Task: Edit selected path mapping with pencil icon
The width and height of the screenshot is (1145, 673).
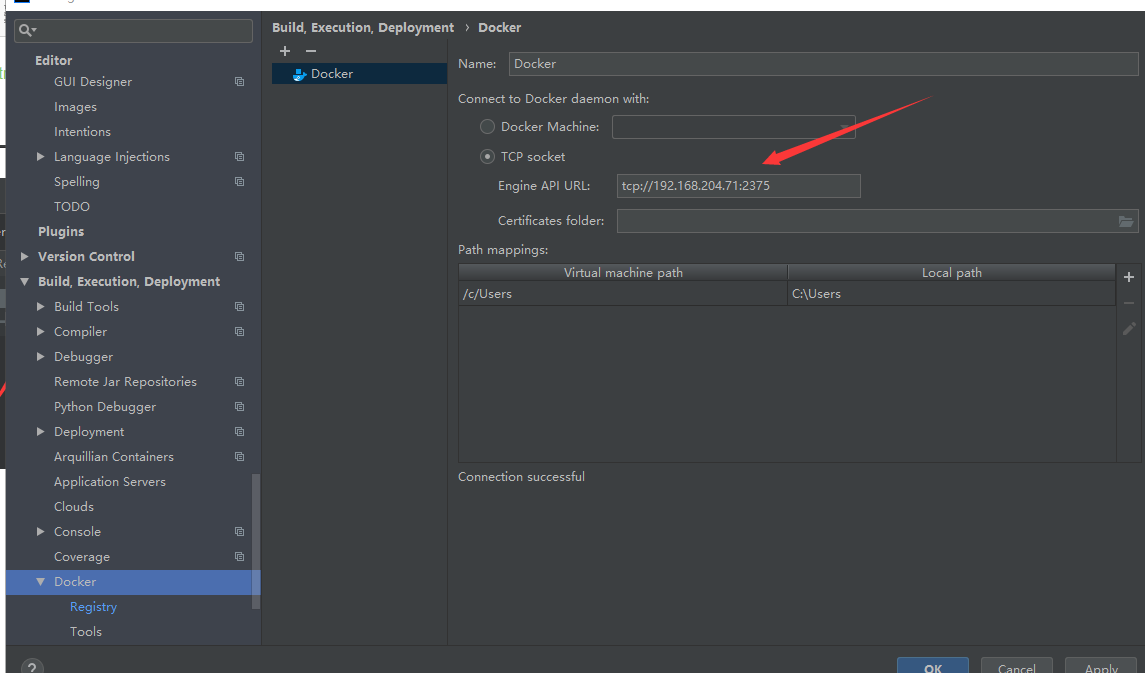Action: (x=1128, y=328)
